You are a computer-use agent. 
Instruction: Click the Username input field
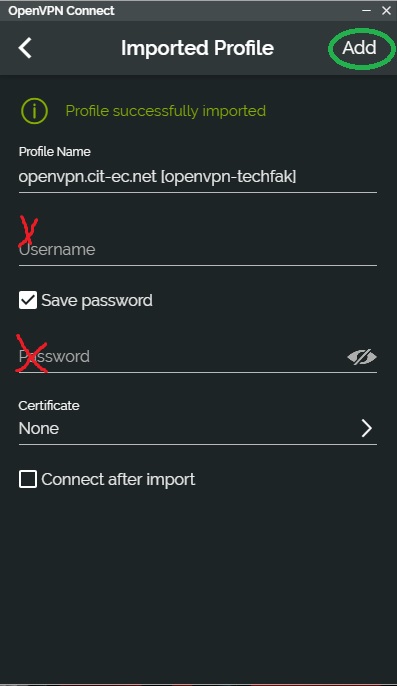pyautogui.click(x=197, y=250)
